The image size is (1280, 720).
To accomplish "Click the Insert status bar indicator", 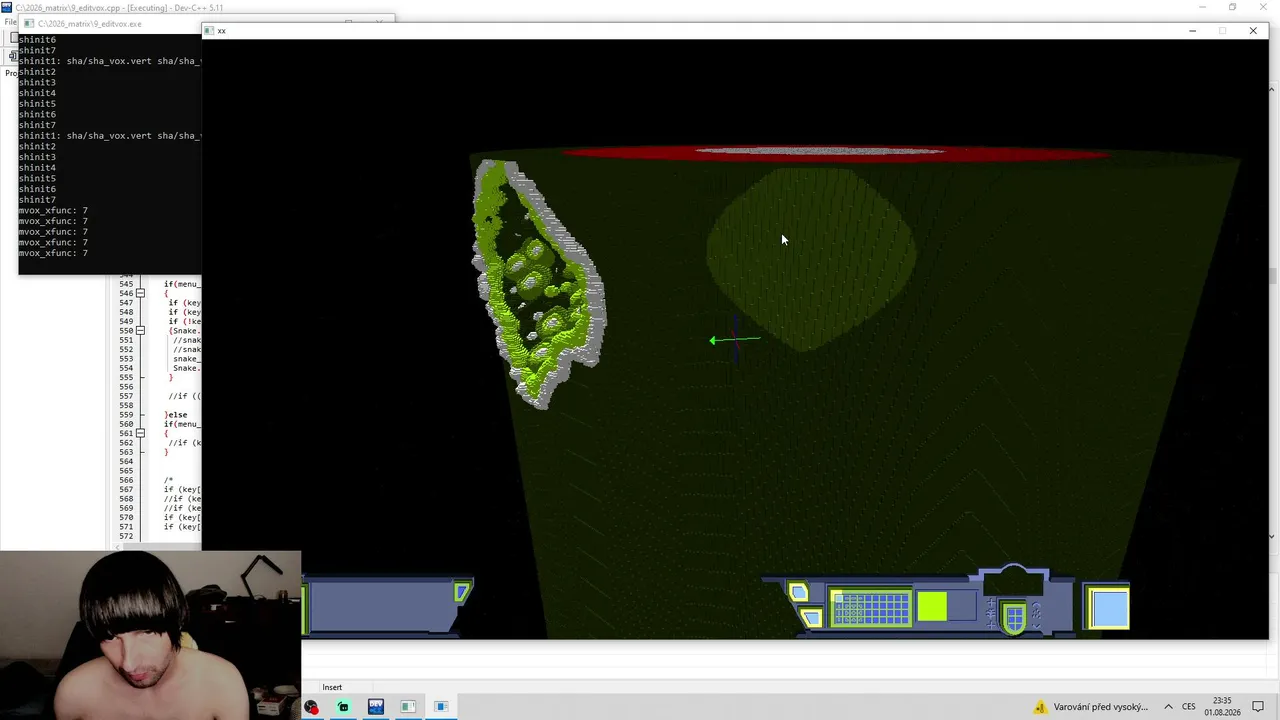I will [x=332, y=687].
